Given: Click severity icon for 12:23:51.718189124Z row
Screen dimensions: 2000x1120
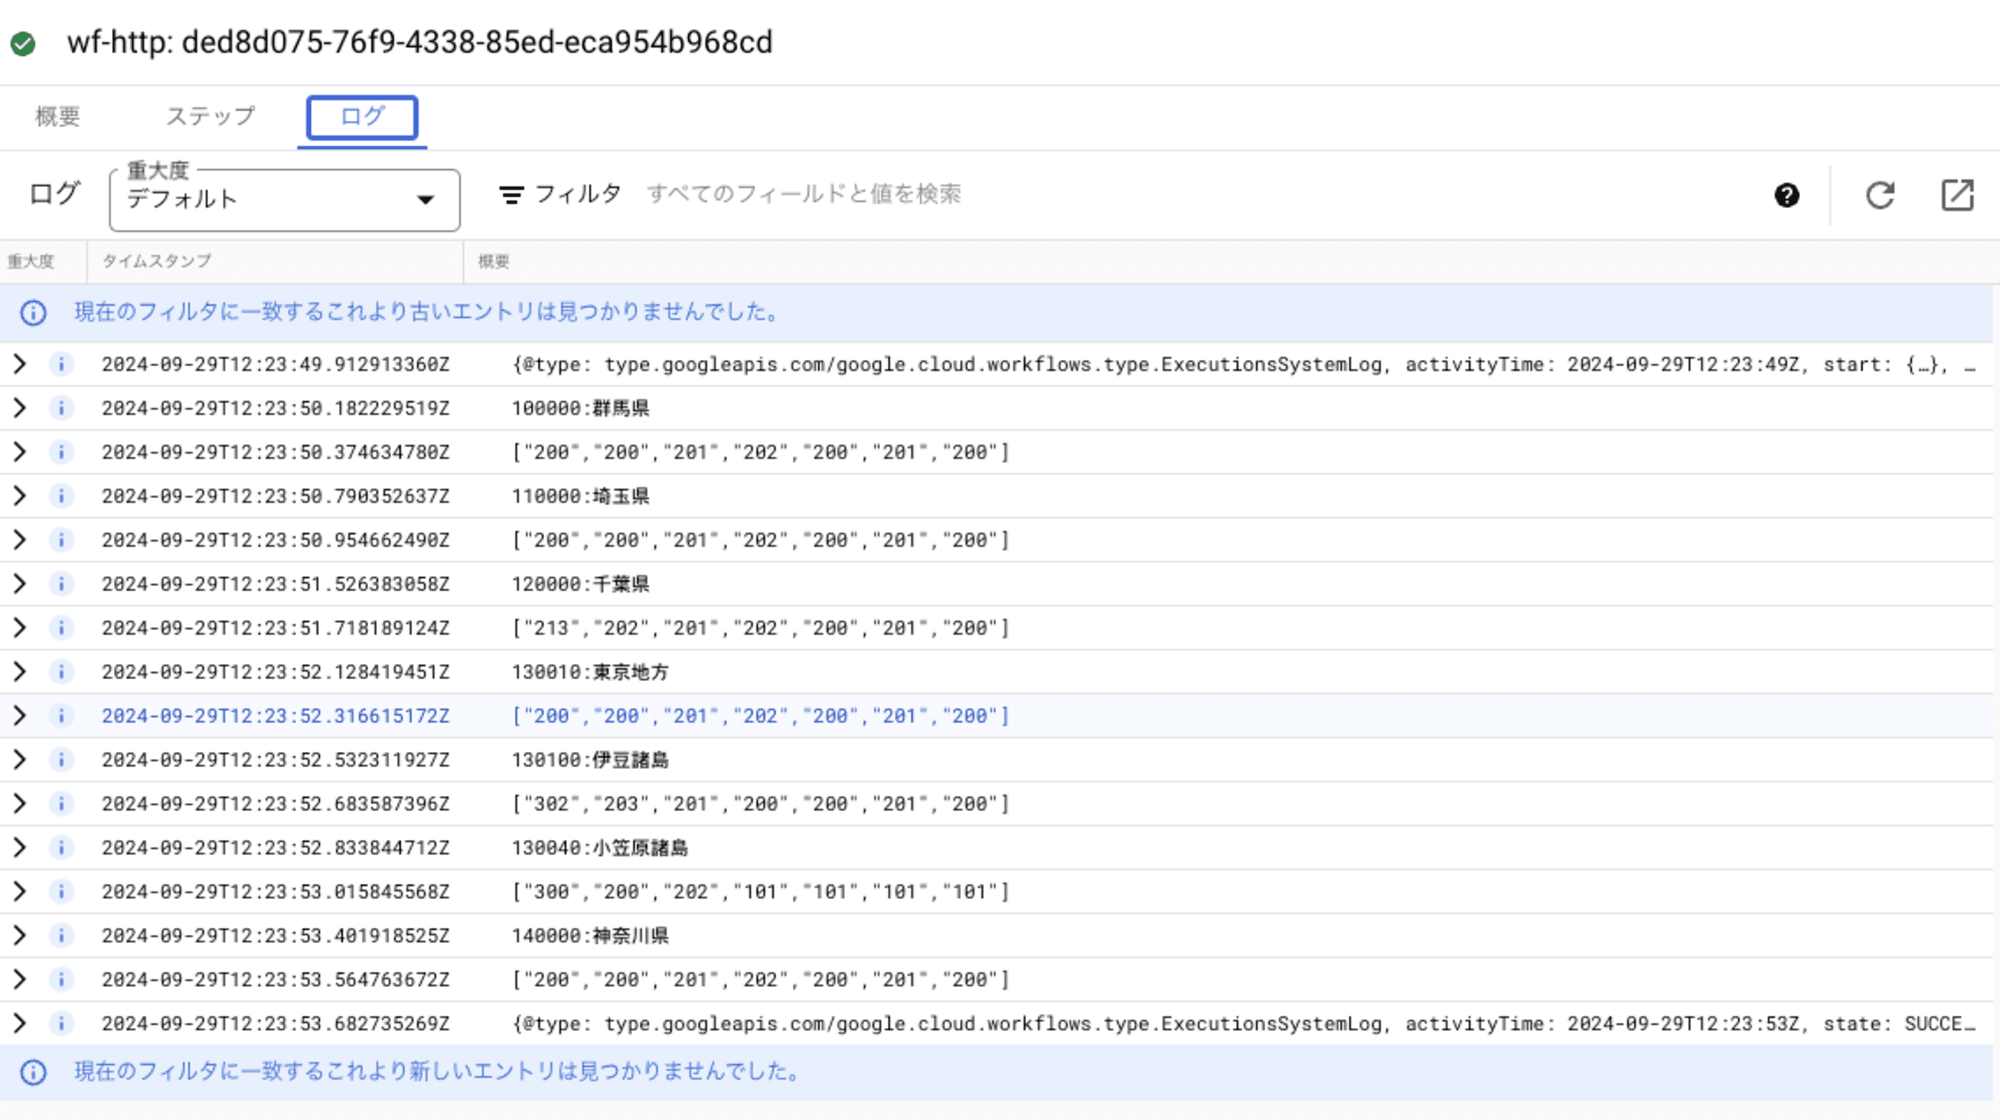Looking at the screenshot, I should pyautogui.click(x=61, y=628).
